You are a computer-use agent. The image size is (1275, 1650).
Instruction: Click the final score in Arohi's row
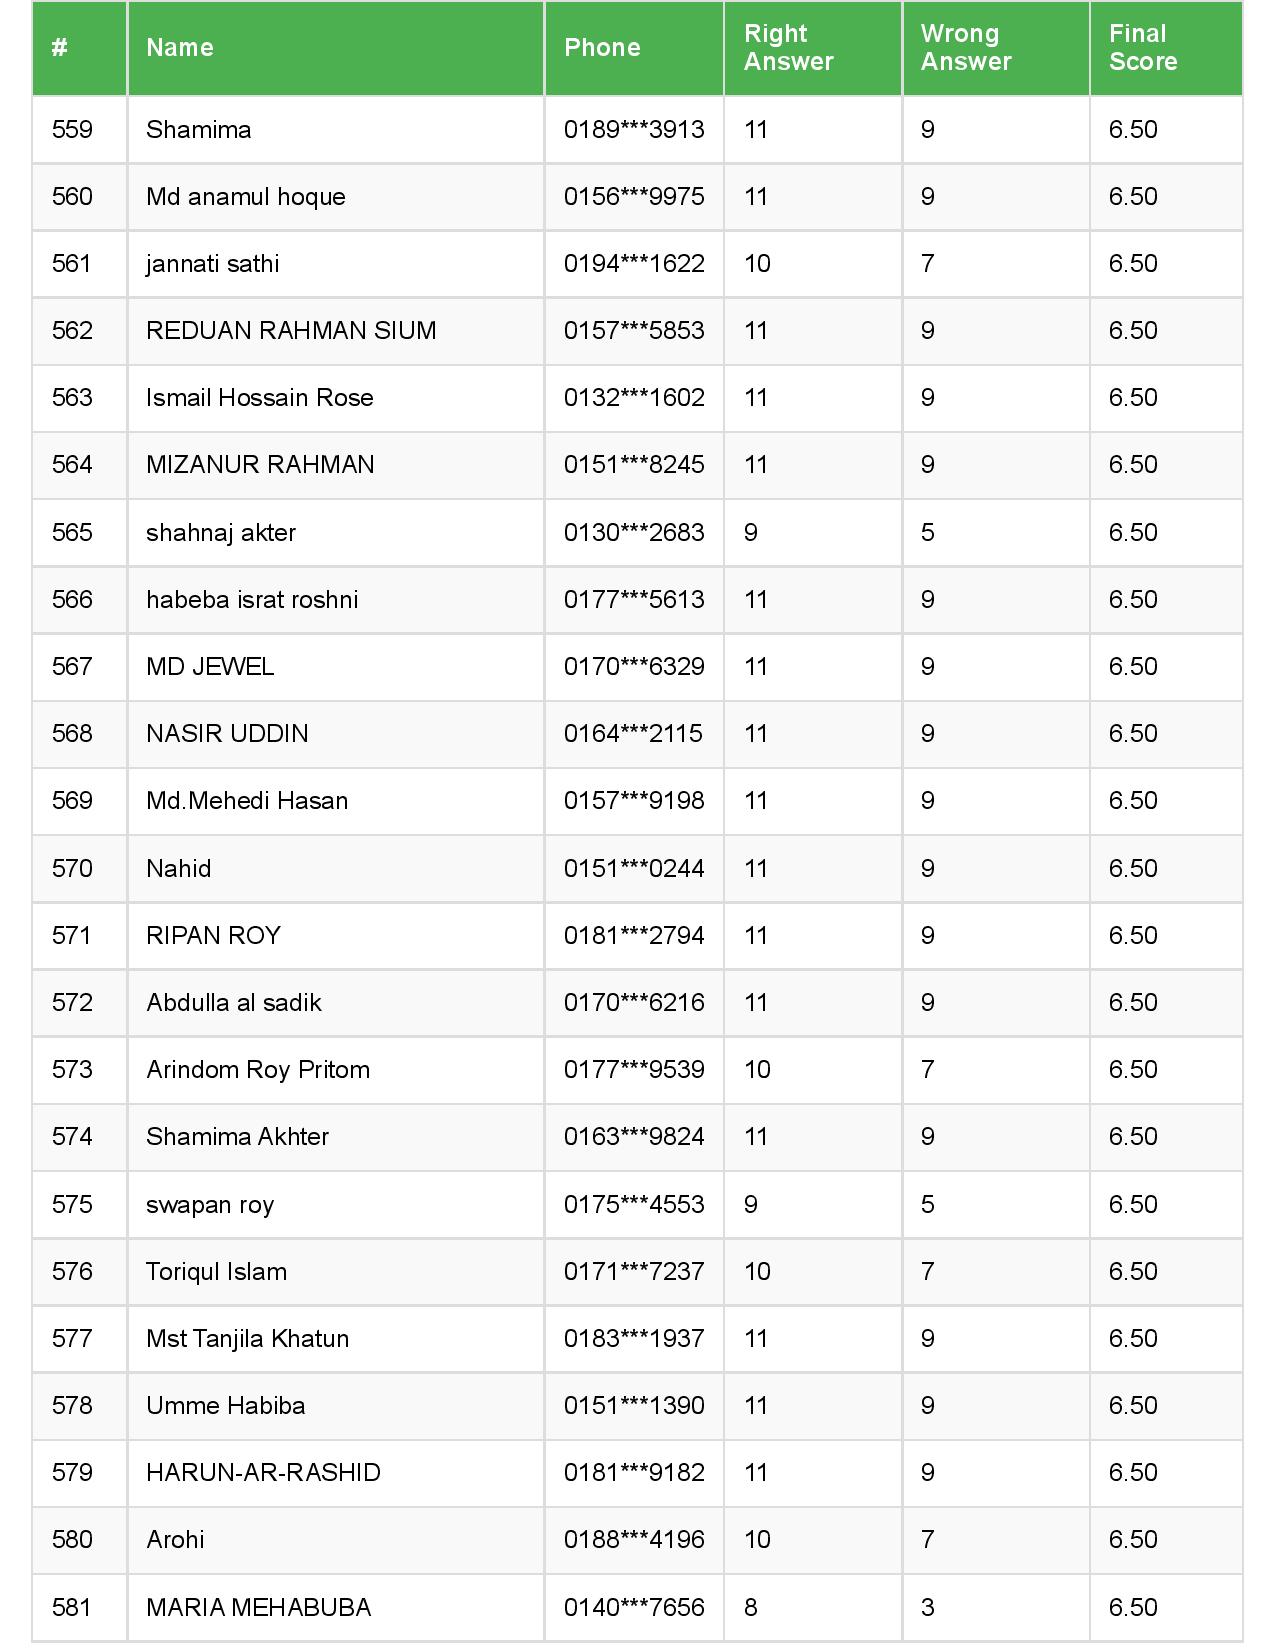click(1133, 1540)
